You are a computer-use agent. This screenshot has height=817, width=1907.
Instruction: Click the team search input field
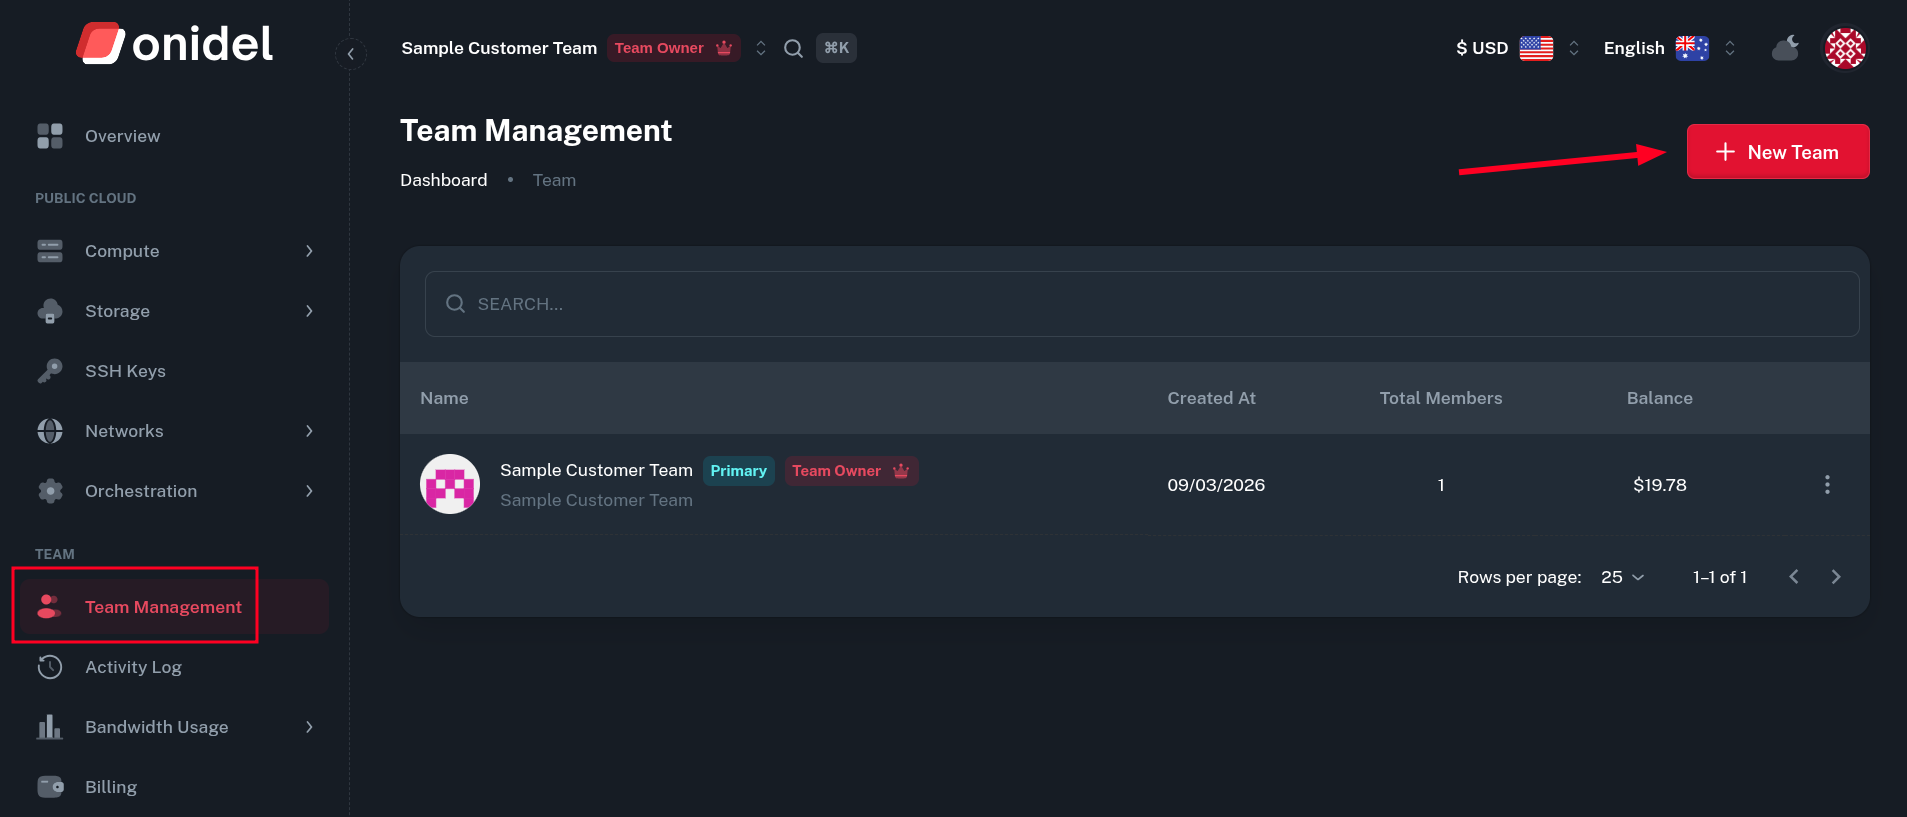click(1140, 304)
